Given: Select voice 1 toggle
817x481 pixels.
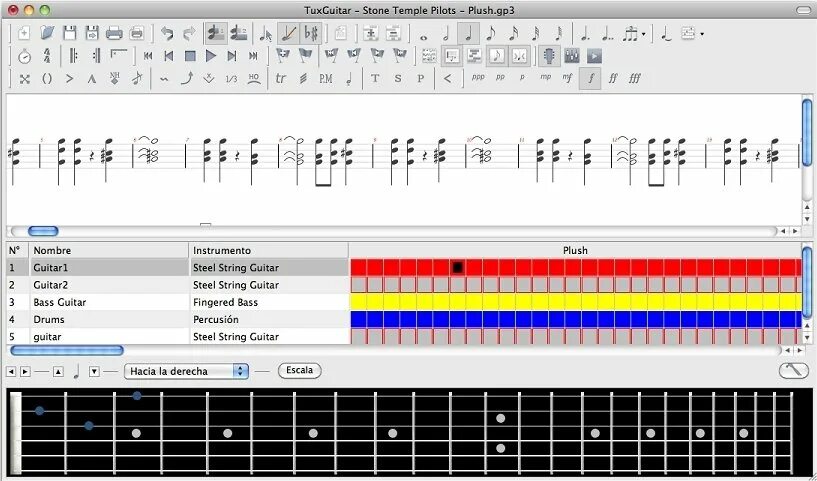Looking at the screenshot, I should pos(215,33).
